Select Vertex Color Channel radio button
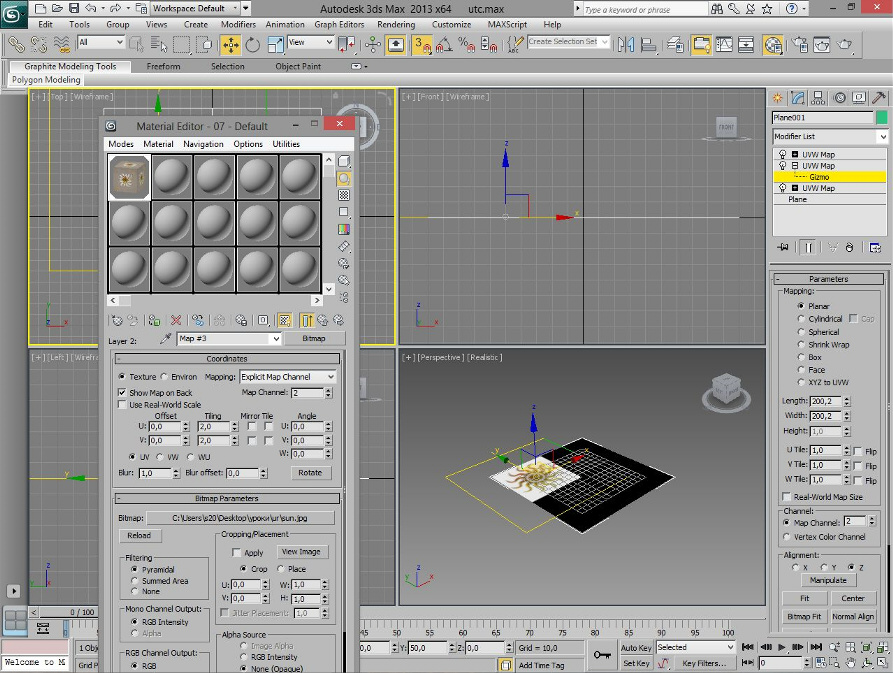This screenshot has height=673, width=893. coord(787,537)
